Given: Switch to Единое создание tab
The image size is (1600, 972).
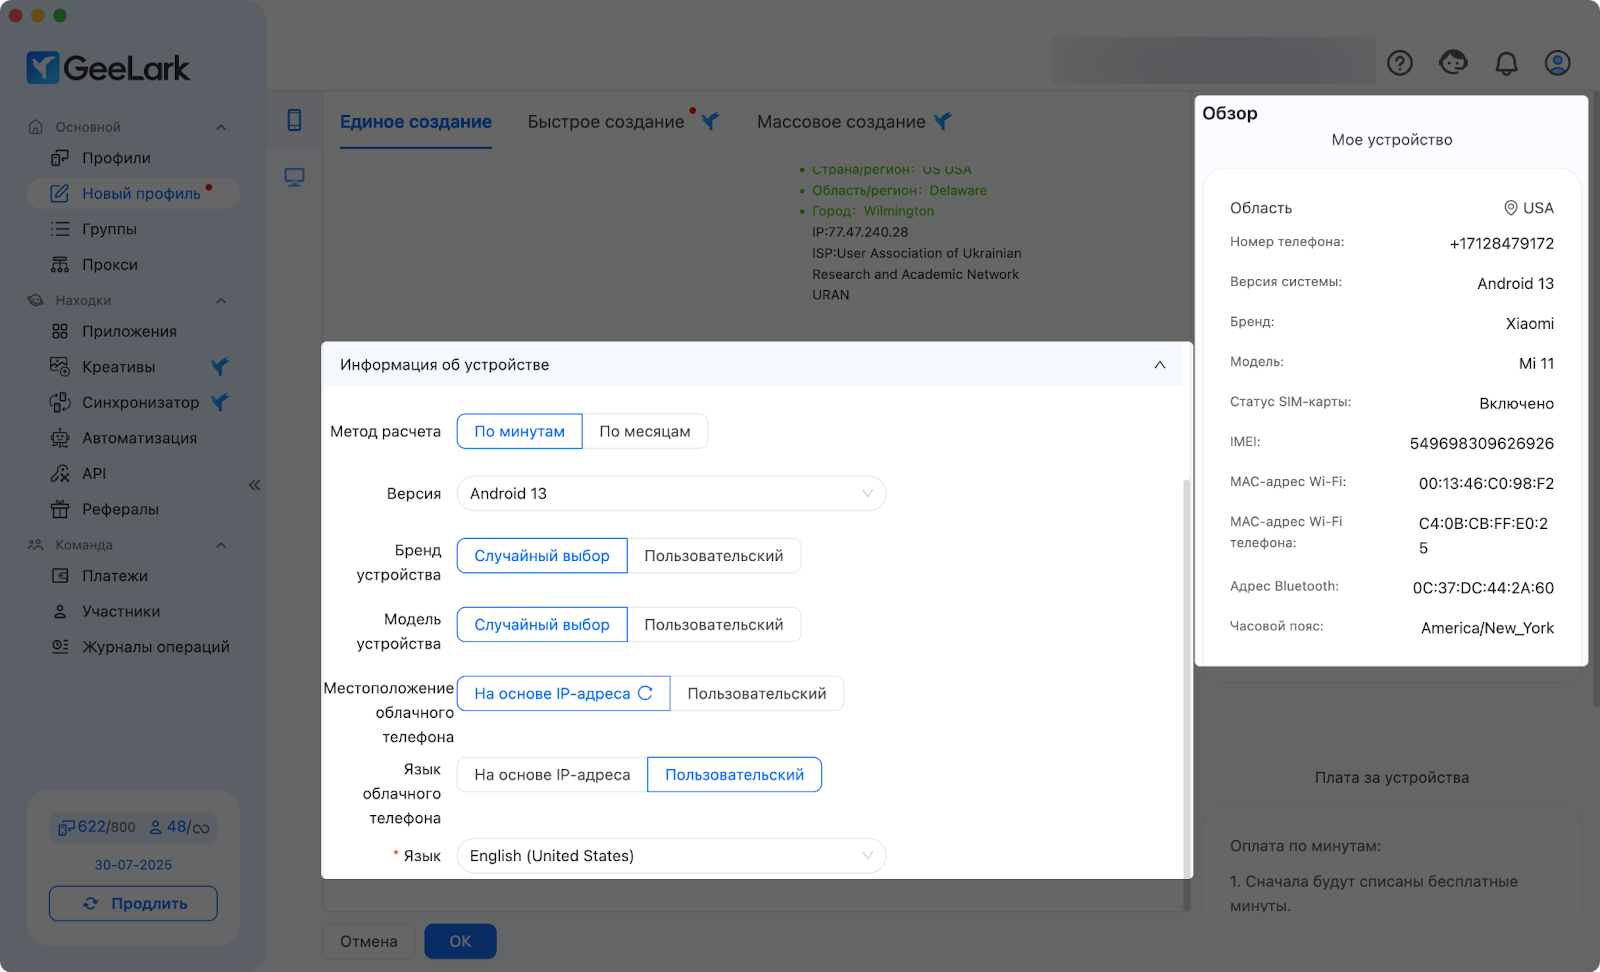Looking at the screenshot, I should 416,122.
